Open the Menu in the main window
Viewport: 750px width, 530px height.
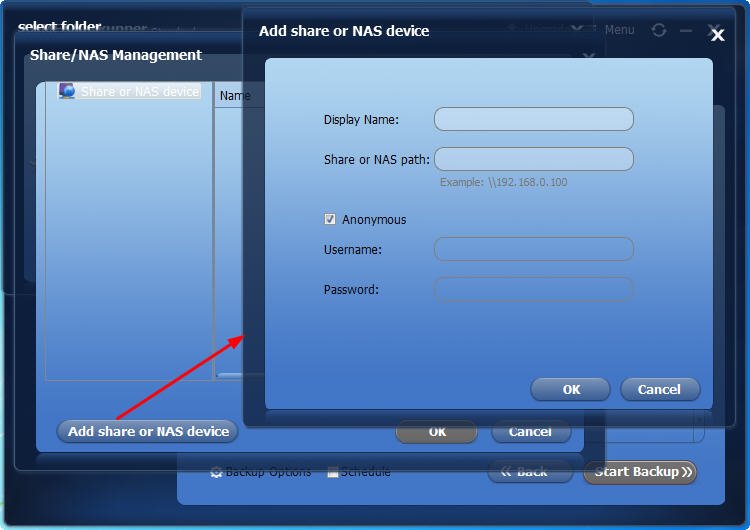[619, 30]
